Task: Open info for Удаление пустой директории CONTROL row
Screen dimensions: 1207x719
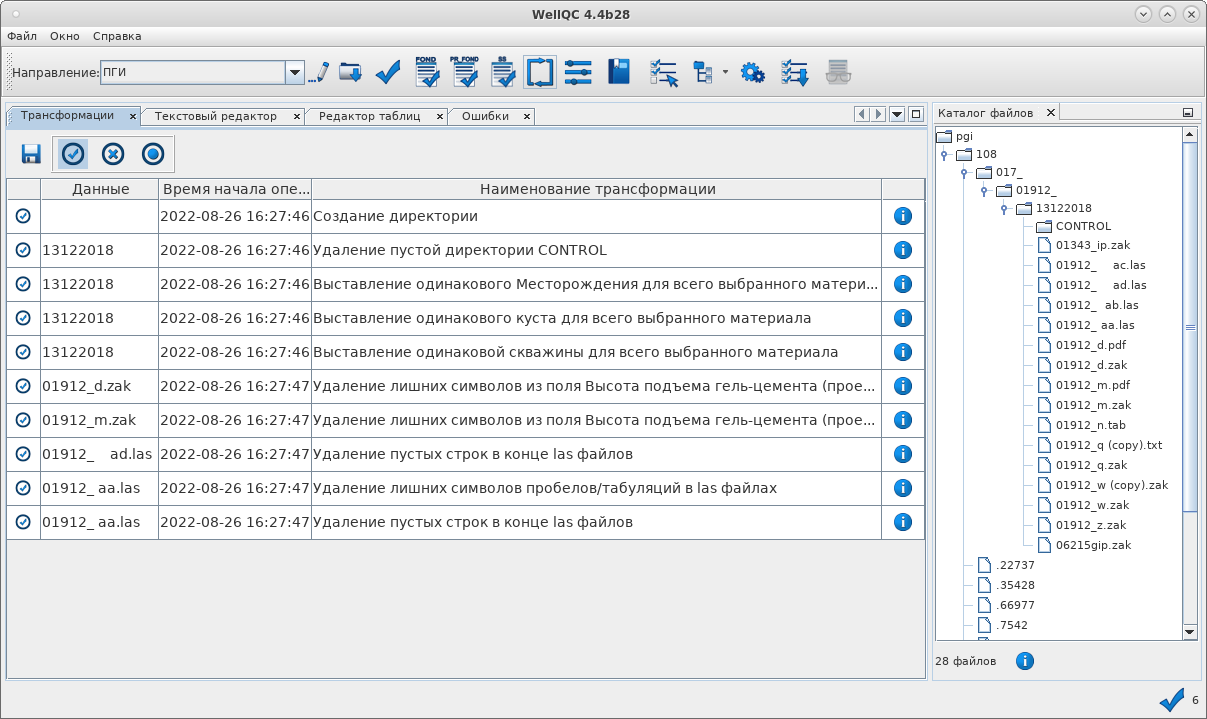Action: 903,250
